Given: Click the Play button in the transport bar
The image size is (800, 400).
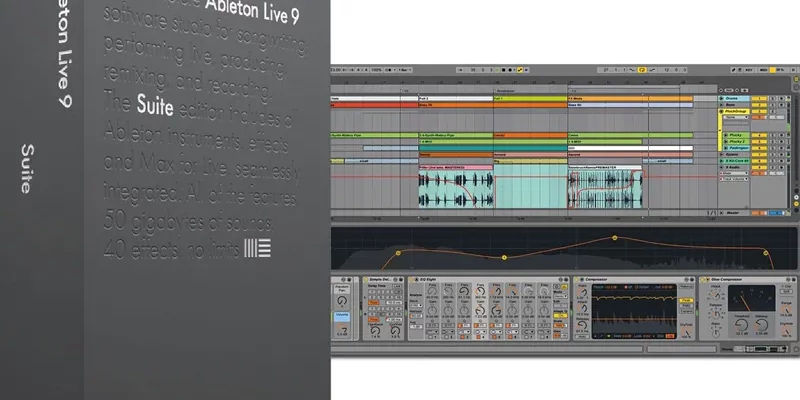Looking at the screenshot, I should pos(497,70).
